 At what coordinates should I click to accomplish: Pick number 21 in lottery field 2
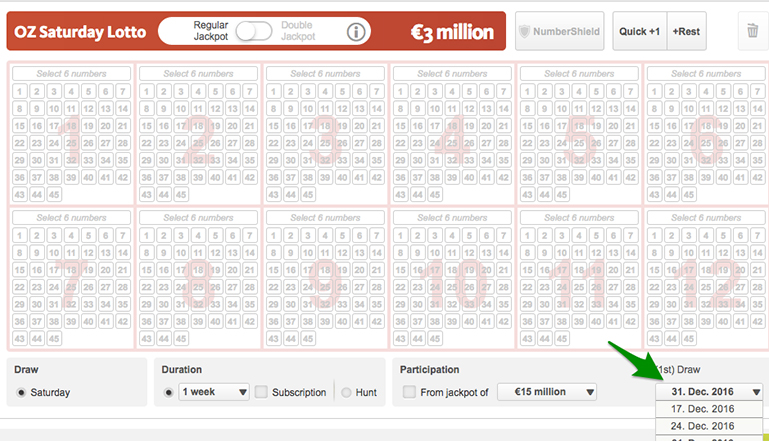[x=250, y=126]
